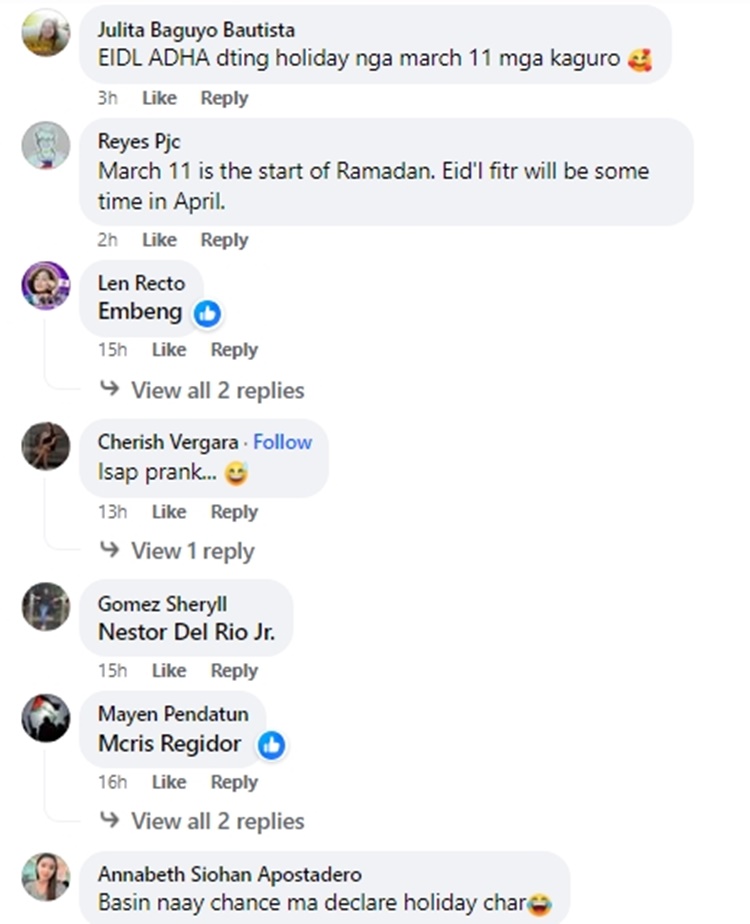Image resolution: width=750 pixels, height=924 pixels.
Task: Open Julita Baguyo Bautista's profile picture
Action: coord(46,32)
